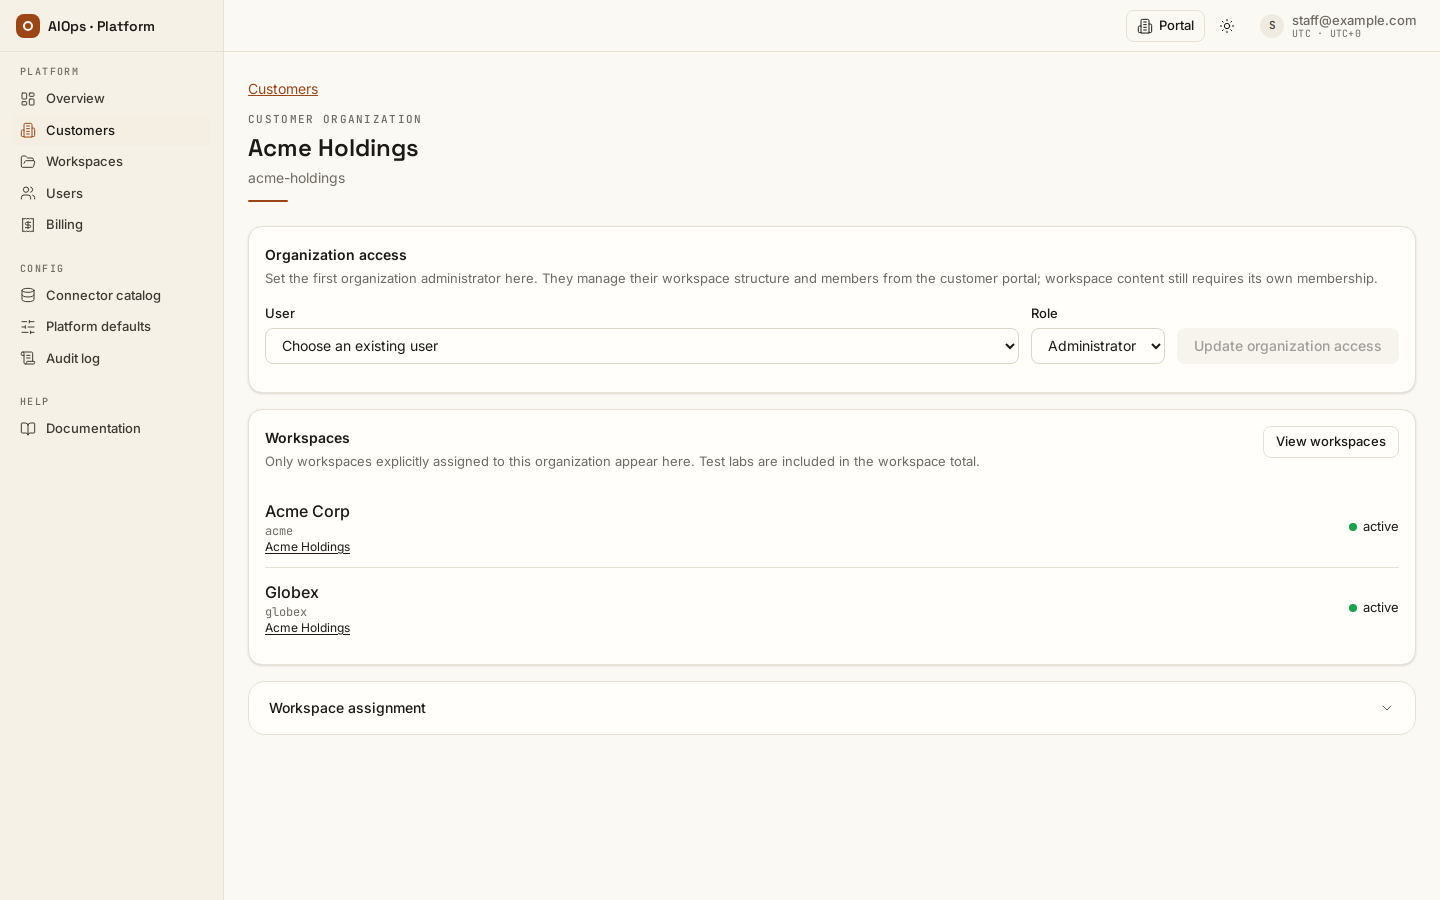1440x900 pixels.
Task: Expand the Workspace assignment section
Action: coord(832,708)
